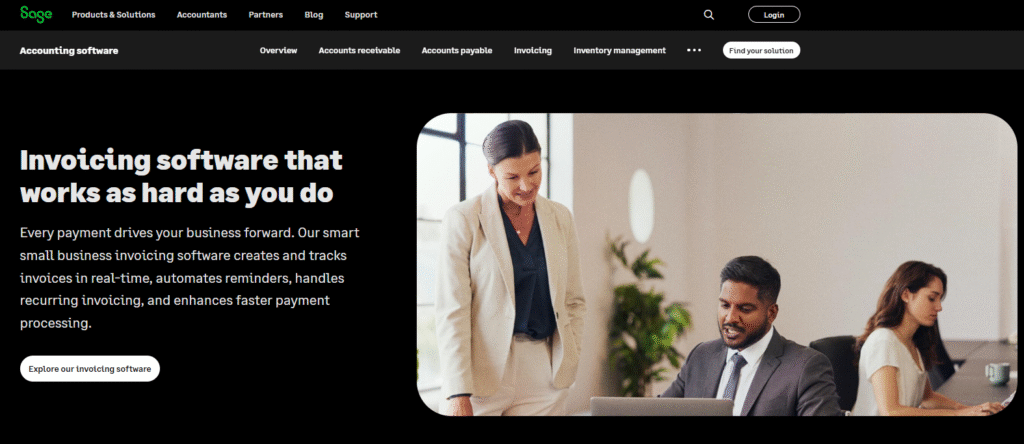This screenshot has height=444, width=1024.
Task: Click the invoicing description paragraph
Action: pyautogui.click(x=189, y=278)
